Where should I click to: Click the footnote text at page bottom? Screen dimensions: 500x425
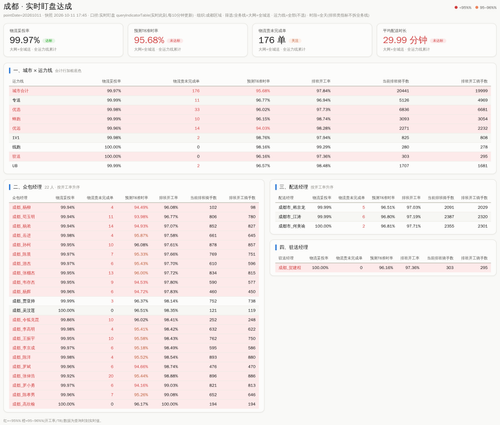(x=52, y=421)
